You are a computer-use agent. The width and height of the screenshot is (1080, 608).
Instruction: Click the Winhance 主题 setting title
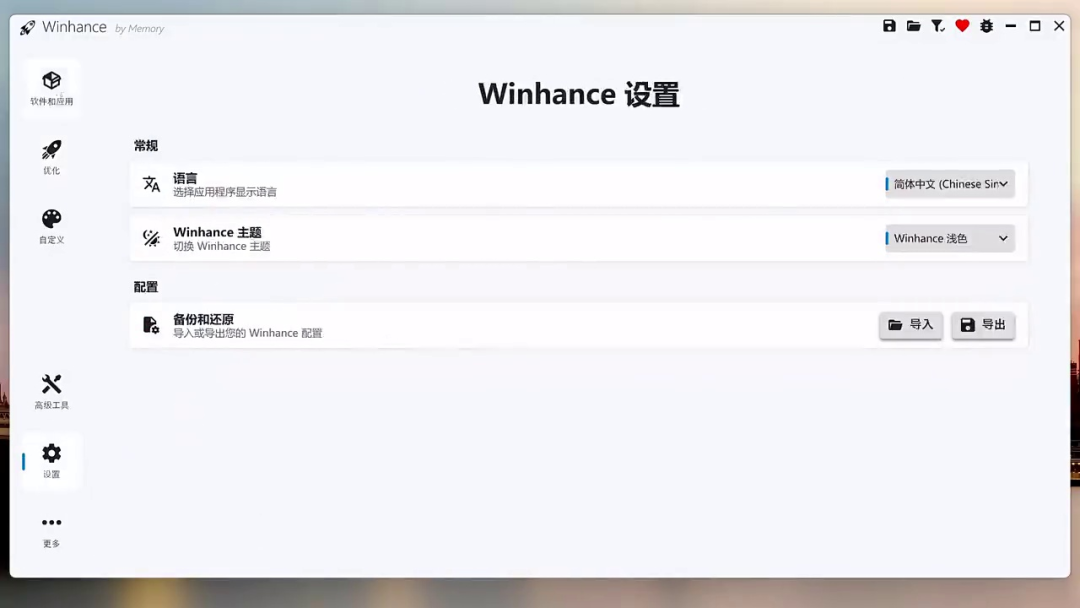click(217, 232)
